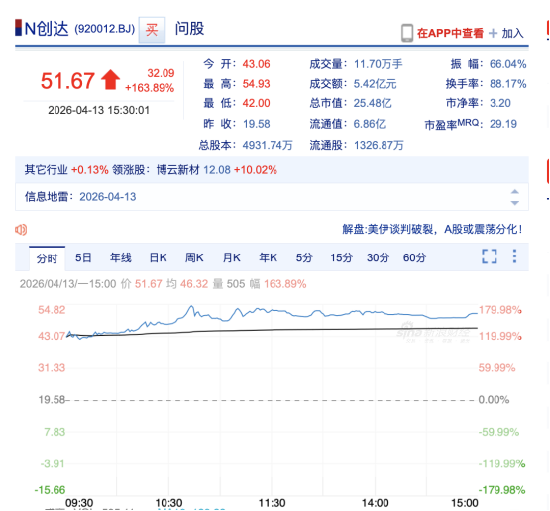Click the 昨收 value 19.58
The image size is (550, 511).
coord(256,124)
